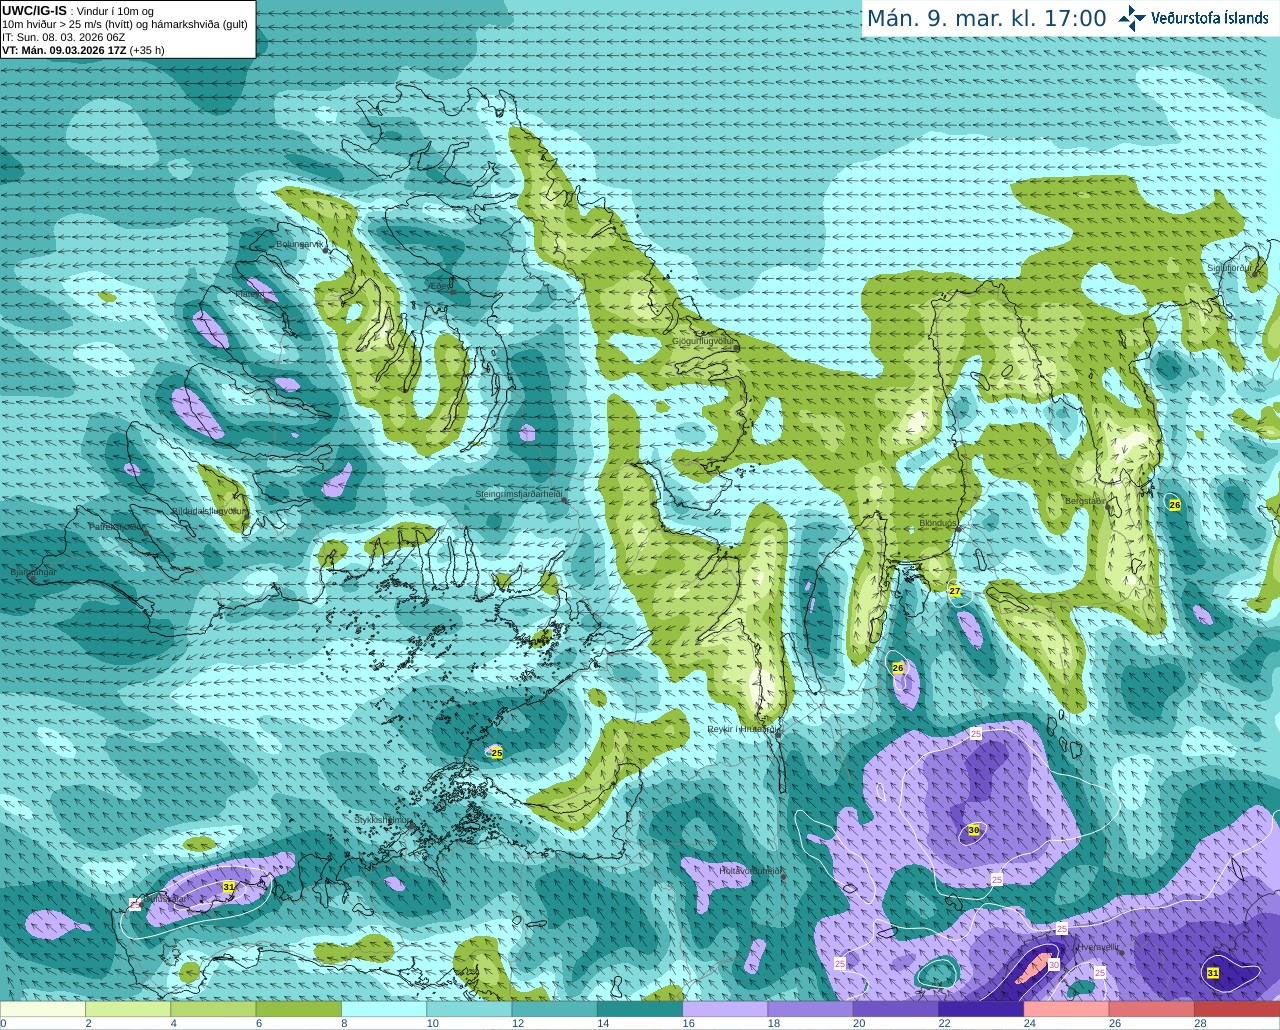Click the Bergstaðir station label

tap(1085, 500)
